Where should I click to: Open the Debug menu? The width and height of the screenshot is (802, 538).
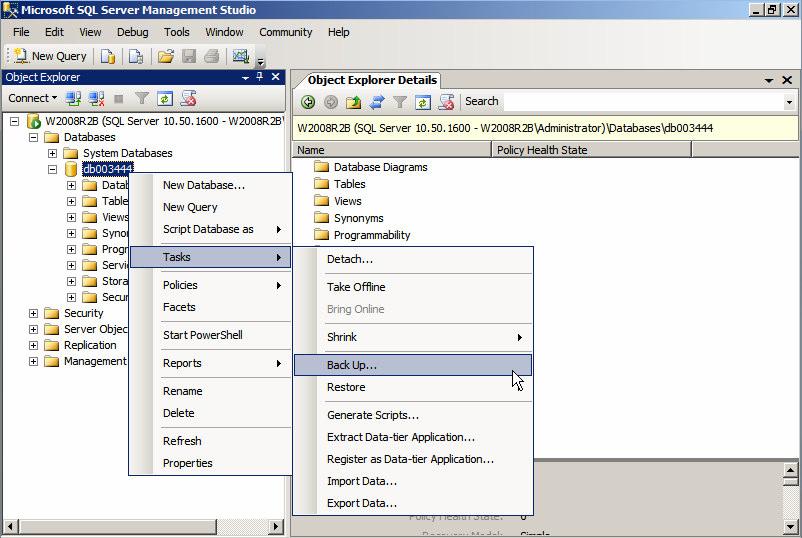click(x=132, y=32)
